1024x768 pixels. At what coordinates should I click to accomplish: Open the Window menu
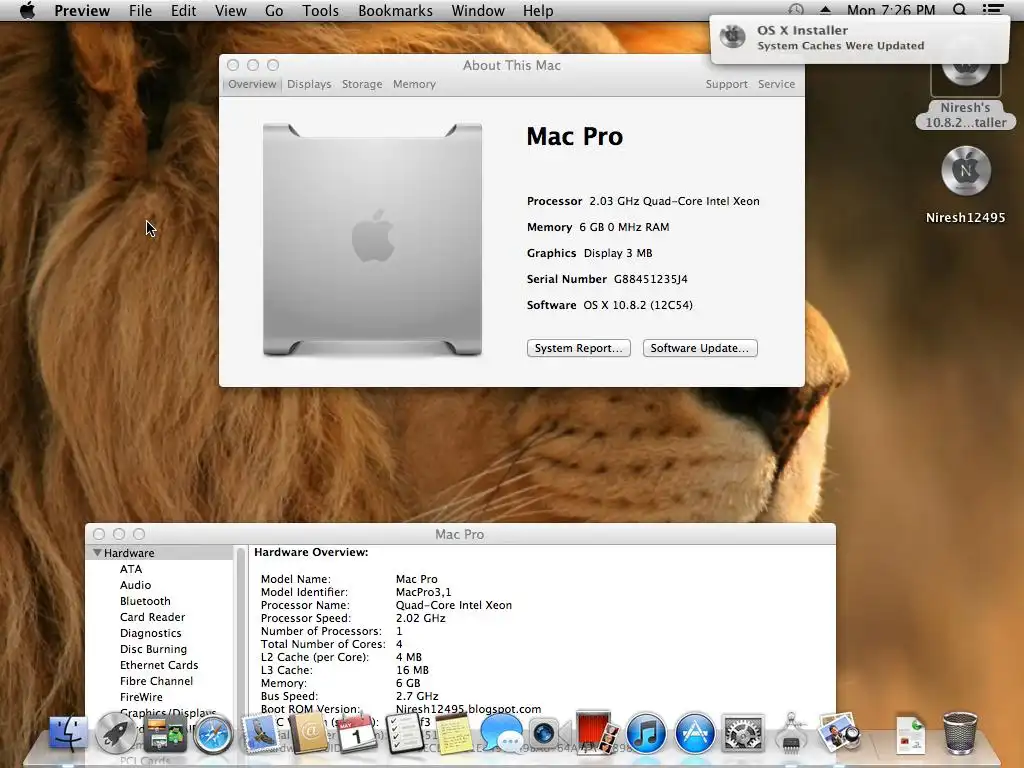[x=478, y=10]
